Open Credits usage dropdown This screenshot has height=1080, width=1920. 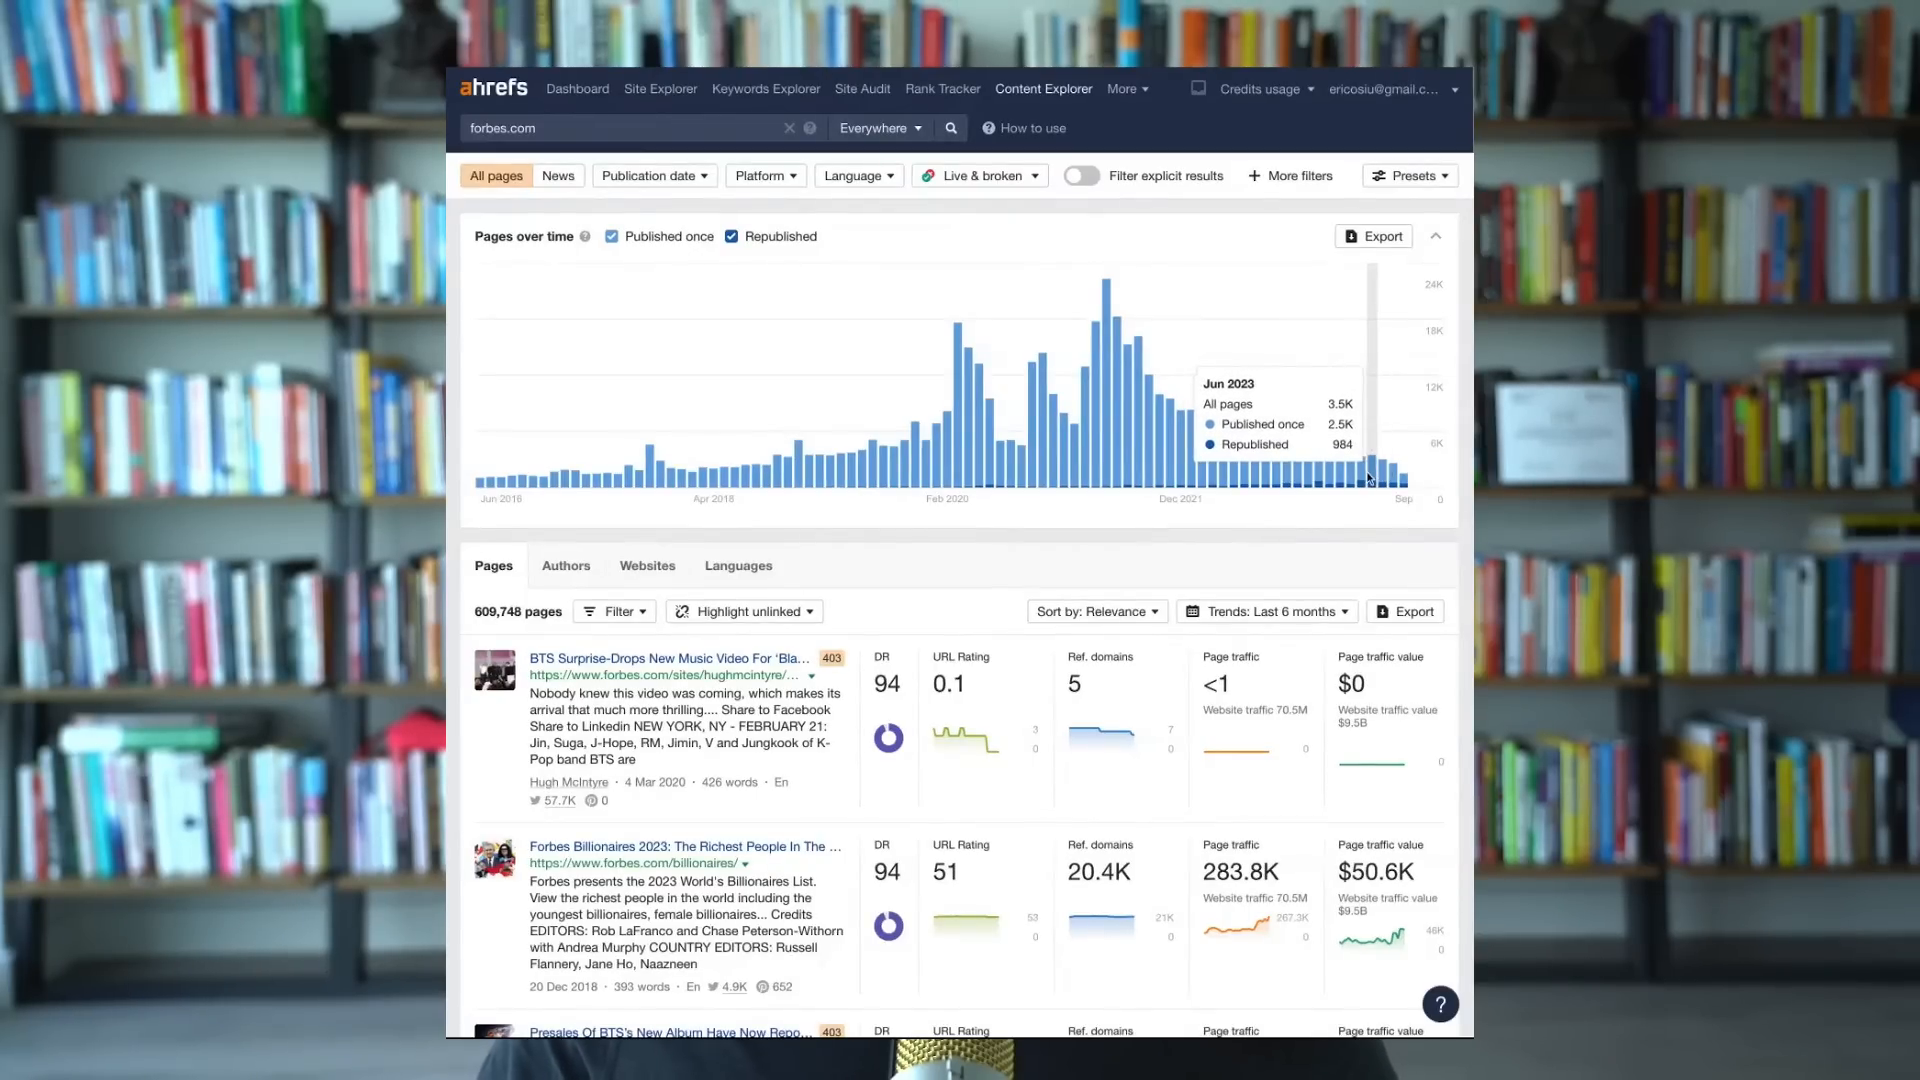point(1266,89)
